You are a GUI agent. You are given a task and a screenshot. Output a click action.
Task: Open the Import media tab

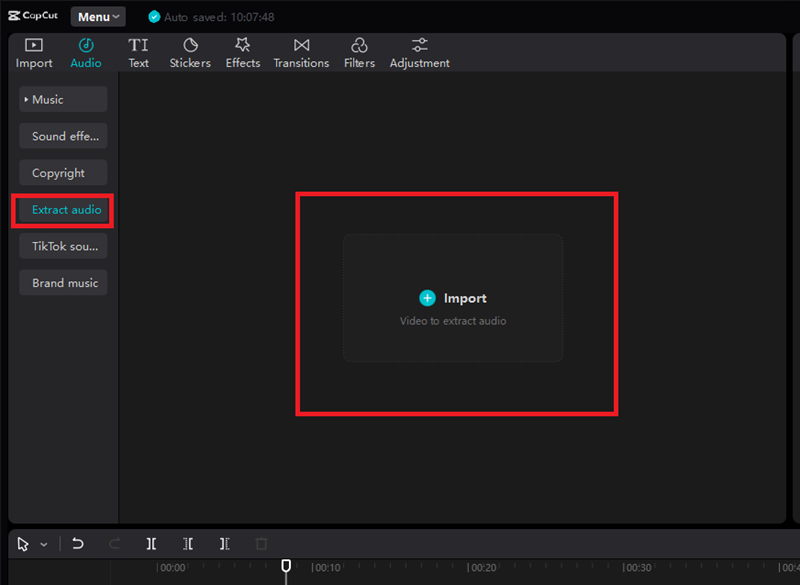point(34,53)
